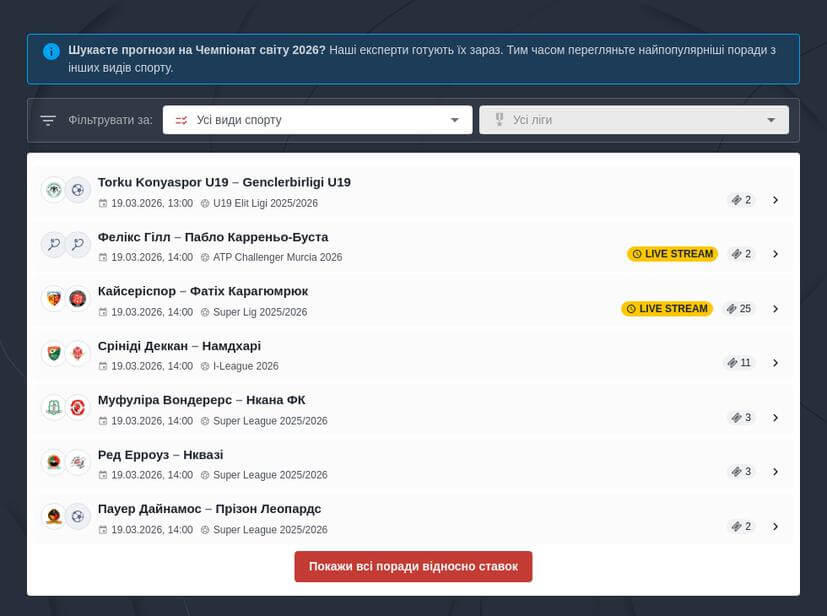Viewport: 827px width, 616px height.
Task: Click the Ред Ерроуз team logo
Action: tap(53, 462)
